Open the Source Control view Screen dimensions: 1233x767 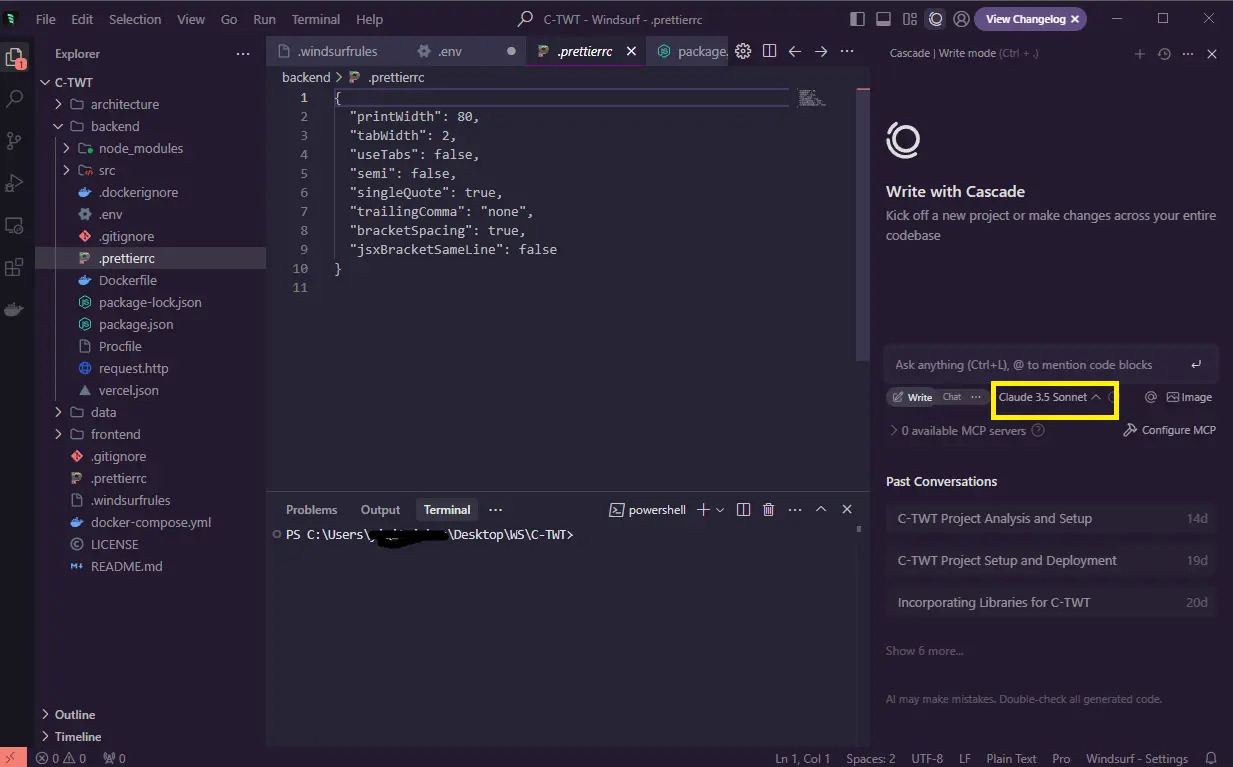[15, 141]
